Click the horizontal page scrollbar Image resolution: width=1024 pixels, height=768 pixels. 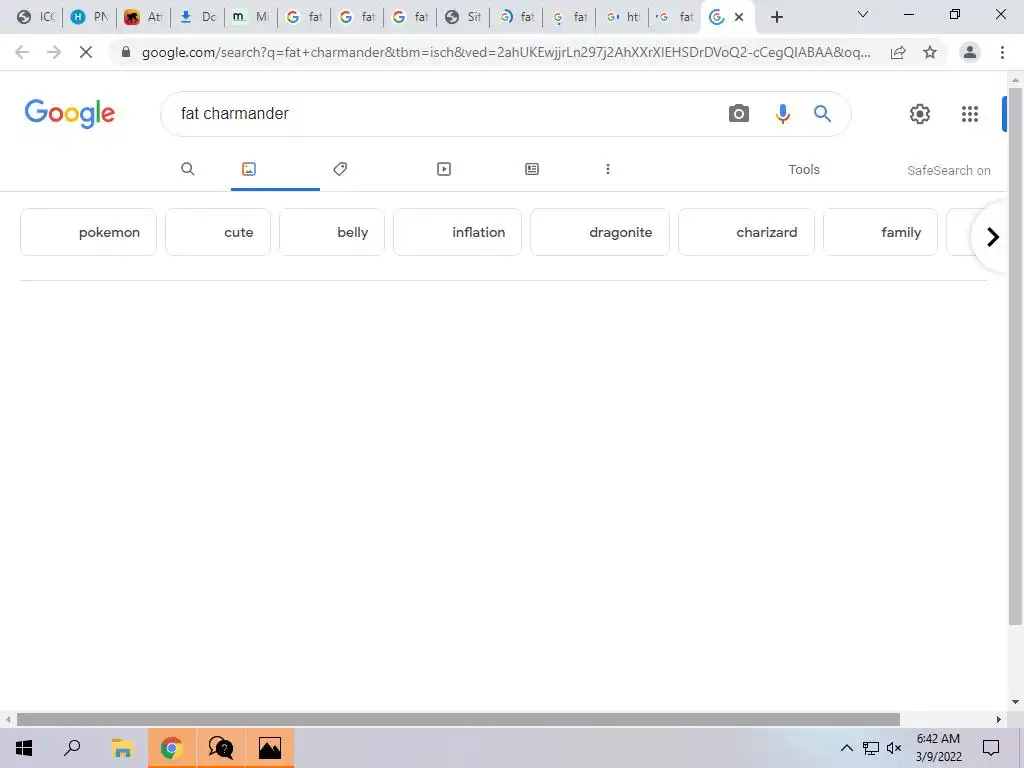pos(458,719)
